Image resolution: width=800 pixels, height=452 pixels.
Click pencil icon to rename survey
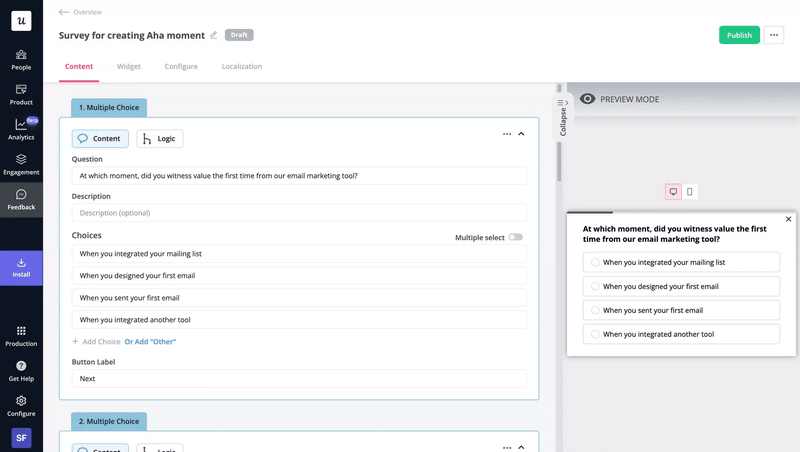tap(213, 35)
